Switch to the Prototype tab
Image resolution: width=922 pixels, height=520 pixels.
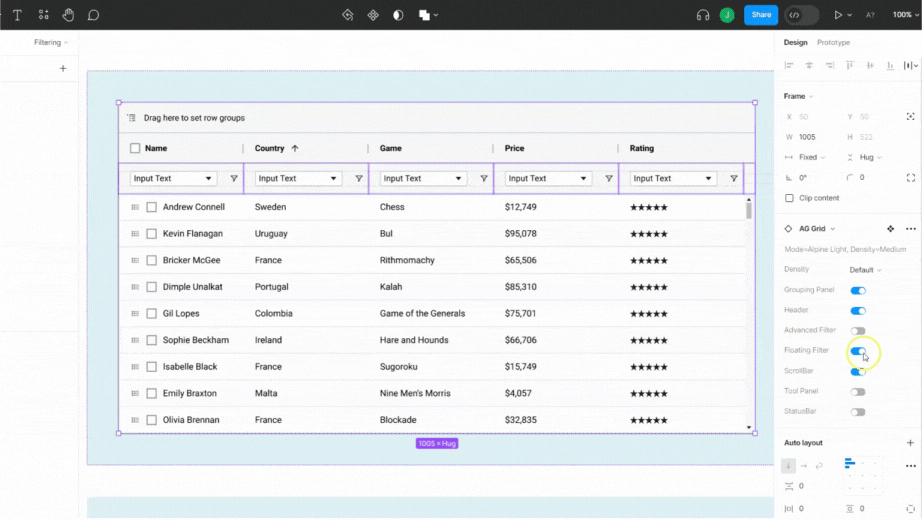pyautogui.click(x=833, y=43)
